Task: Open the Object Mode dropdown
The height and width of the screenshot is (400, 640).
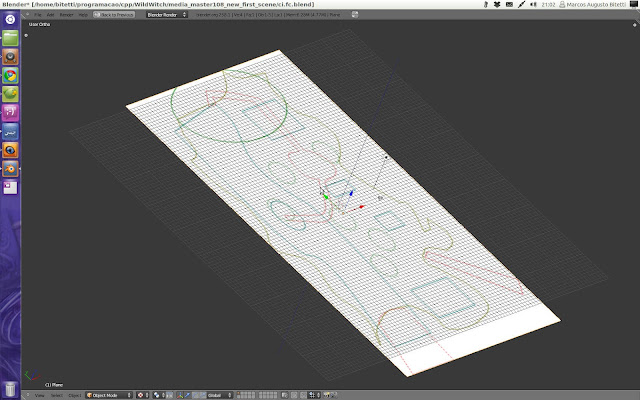Action: pos(109,395)
